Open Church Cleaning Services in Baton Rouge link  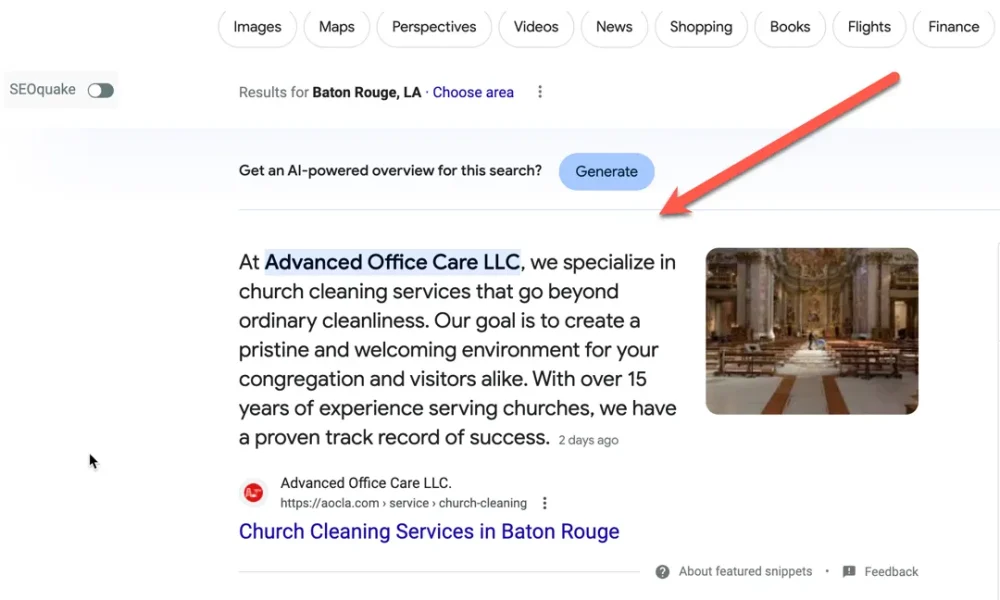(429, 531)
